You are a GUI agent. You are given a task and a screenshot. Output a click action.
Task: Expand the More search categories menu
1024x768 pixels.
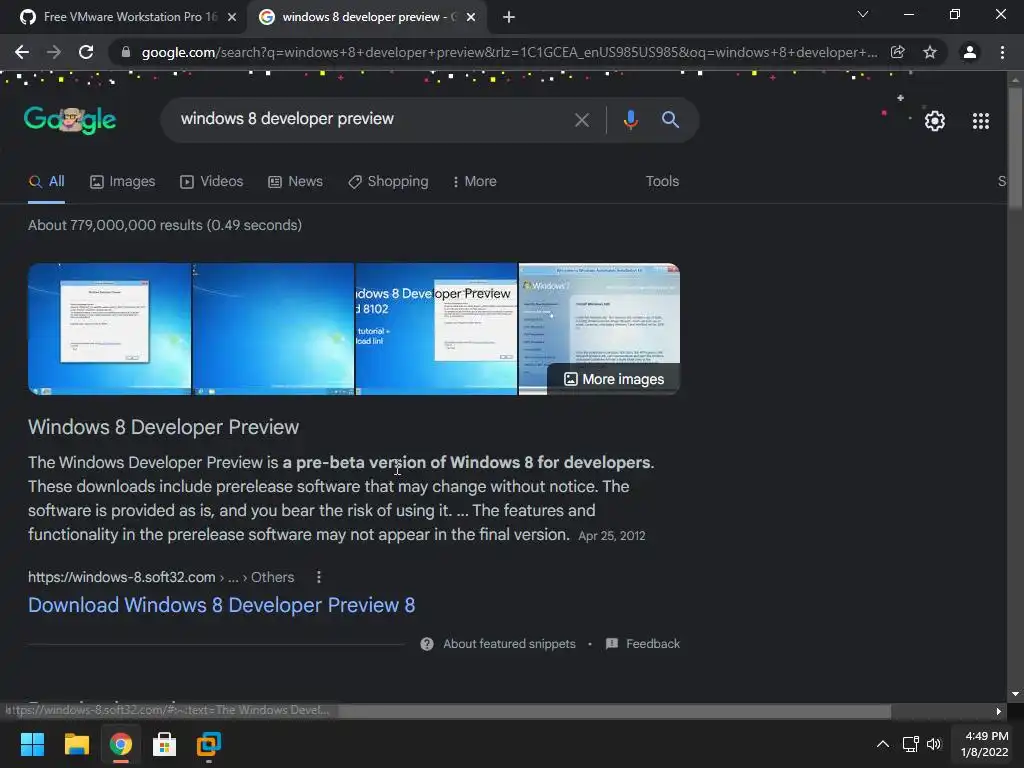pos(474,182)
